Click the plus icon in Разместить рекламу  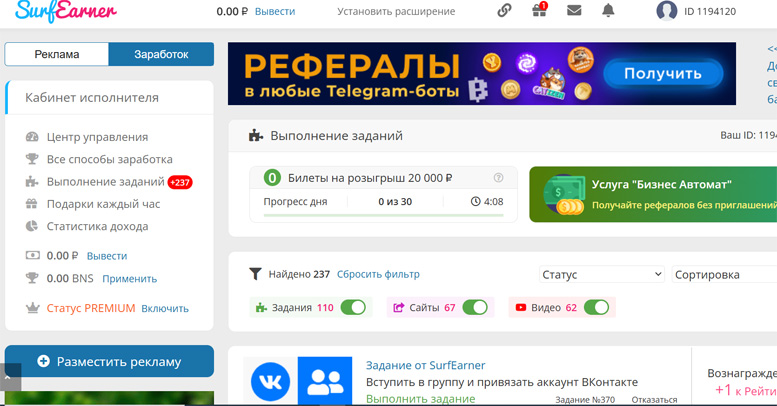(x=44, y=361)
